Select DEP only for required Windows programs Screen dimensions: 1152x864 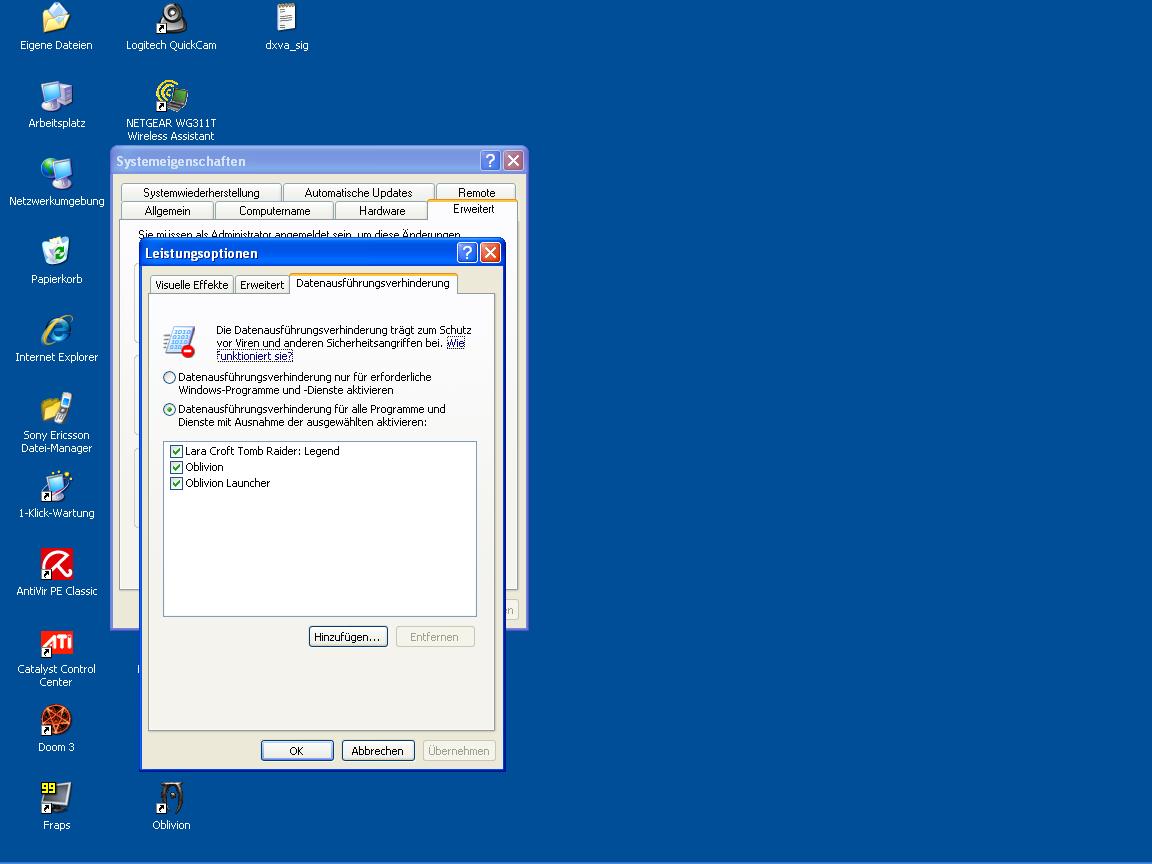(x=170, y=378)
